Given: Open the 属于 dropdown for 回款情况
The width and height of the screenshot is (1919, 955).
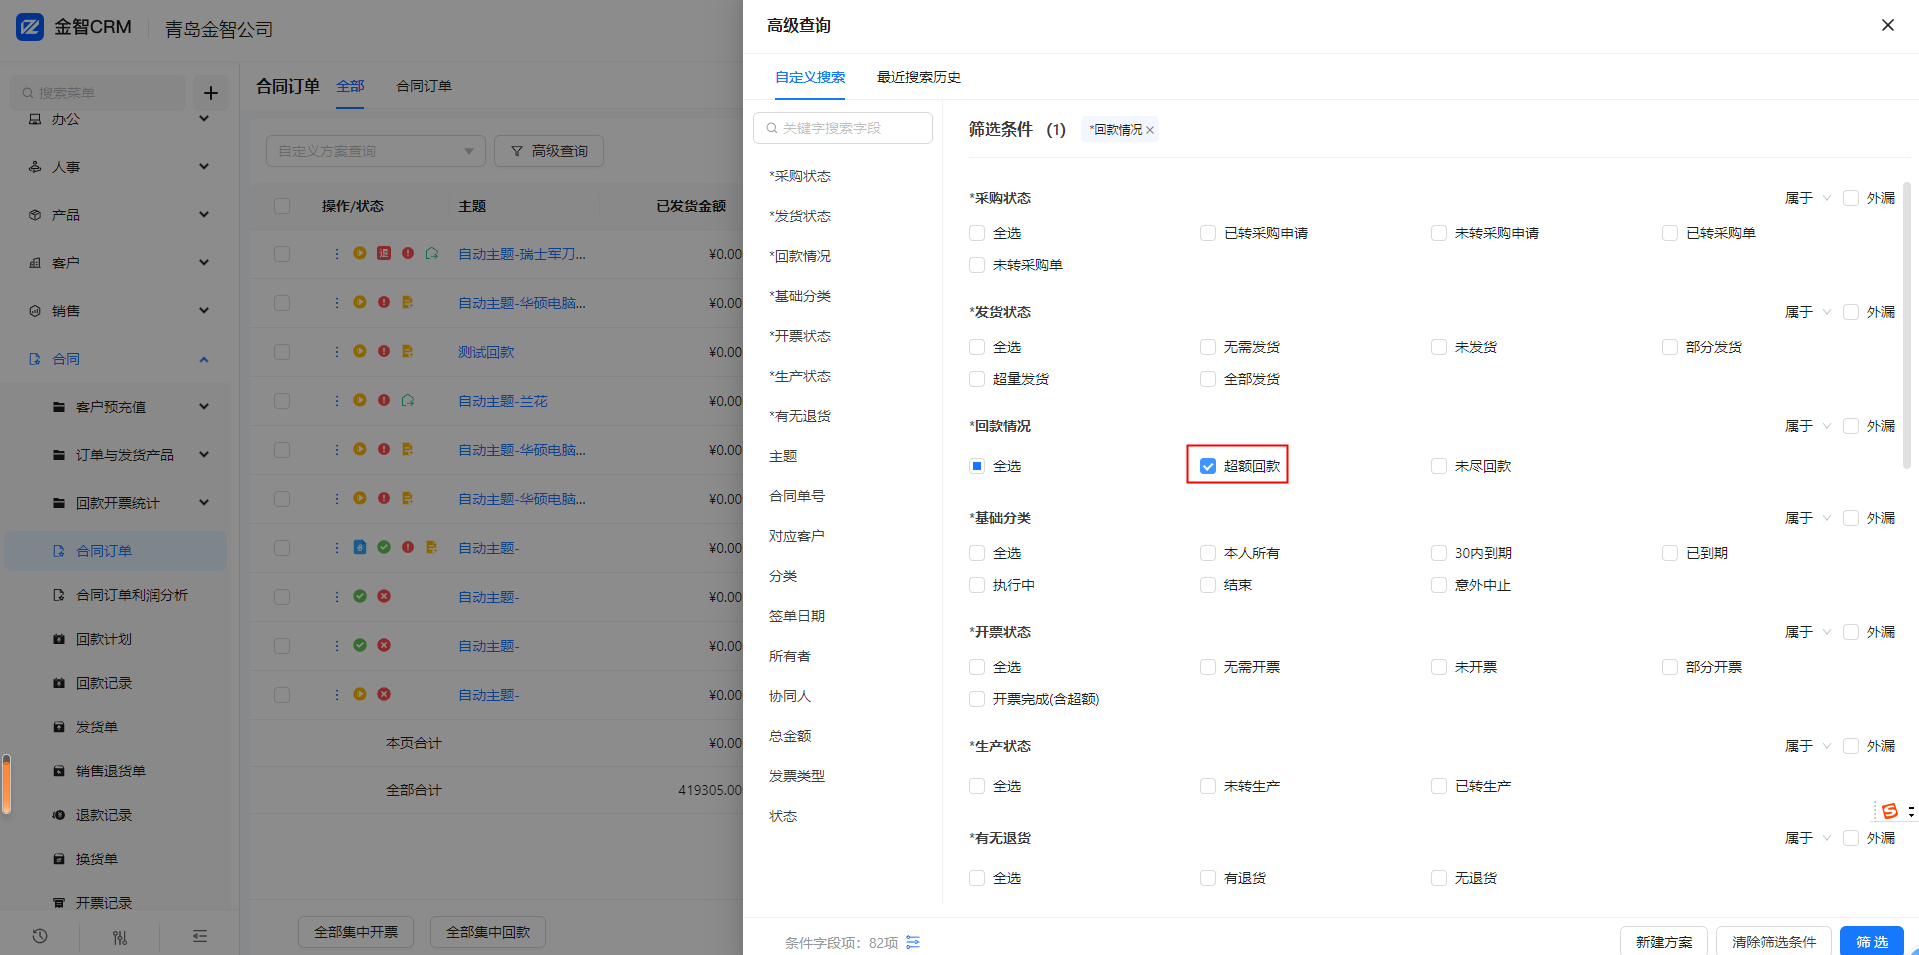Looking at the screenshot, I should (x=1807, y=426).
